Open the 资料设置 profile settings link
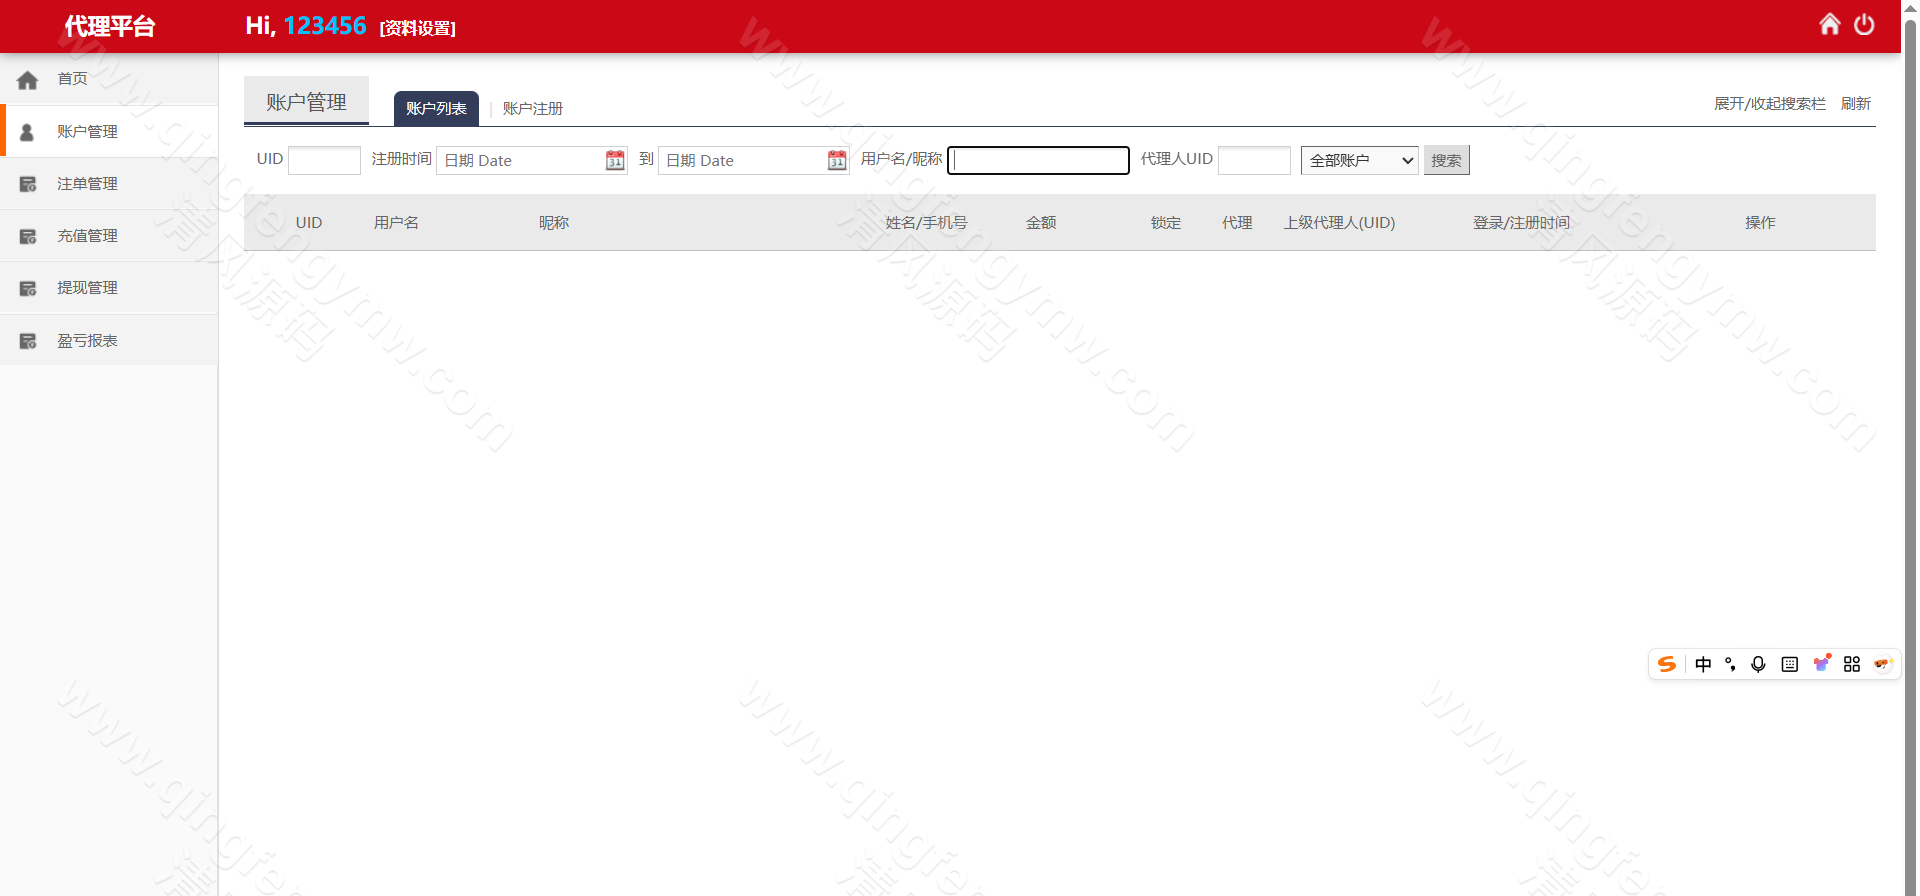This screenshot has height=896, width=1920. (417, 28)
